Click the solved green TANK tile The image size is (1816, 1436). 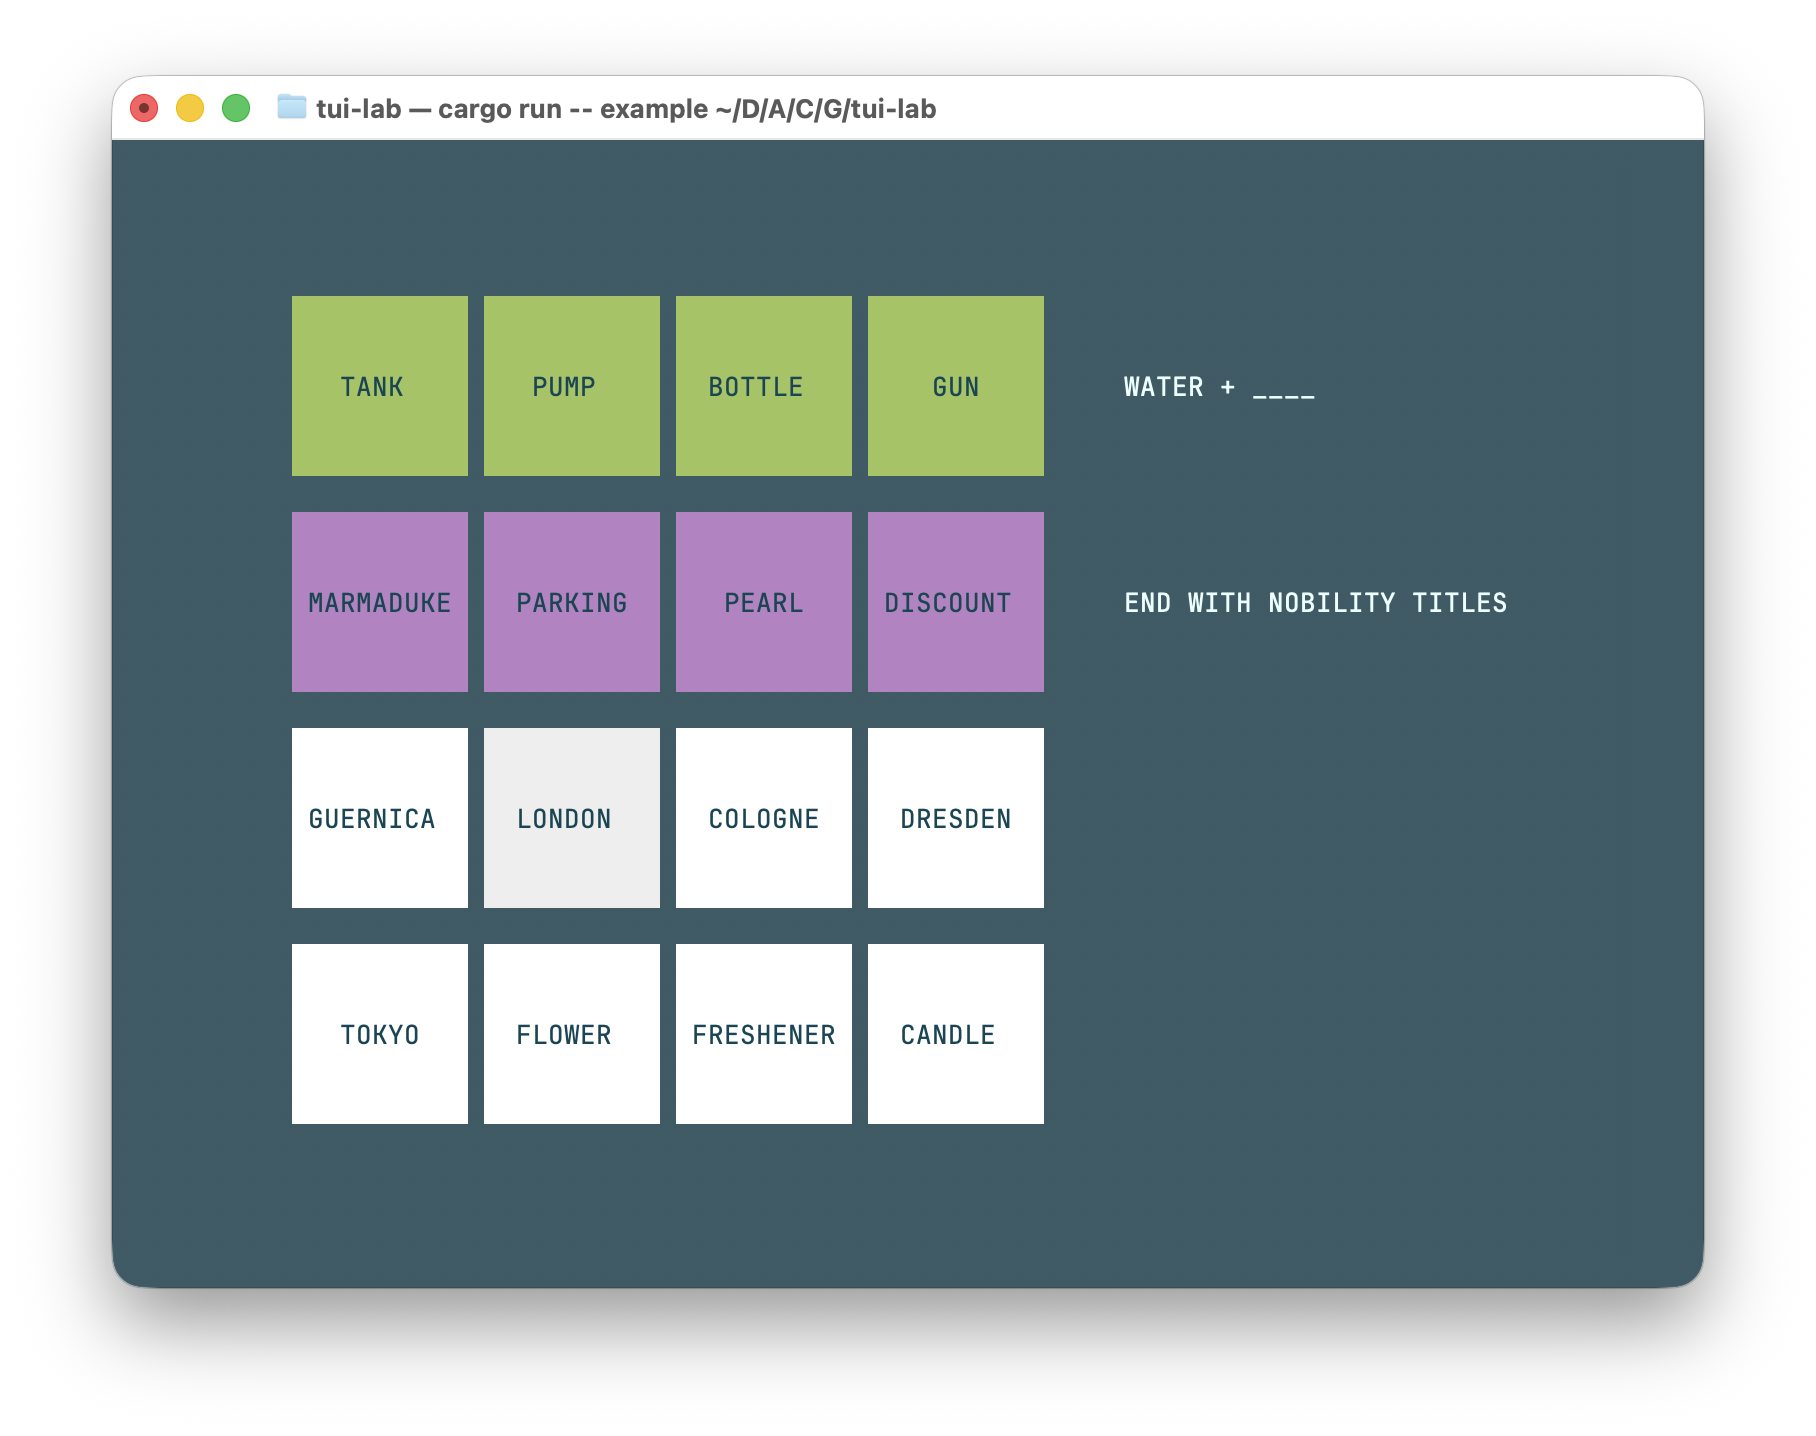pyautogui.click(x=379, y=386)
